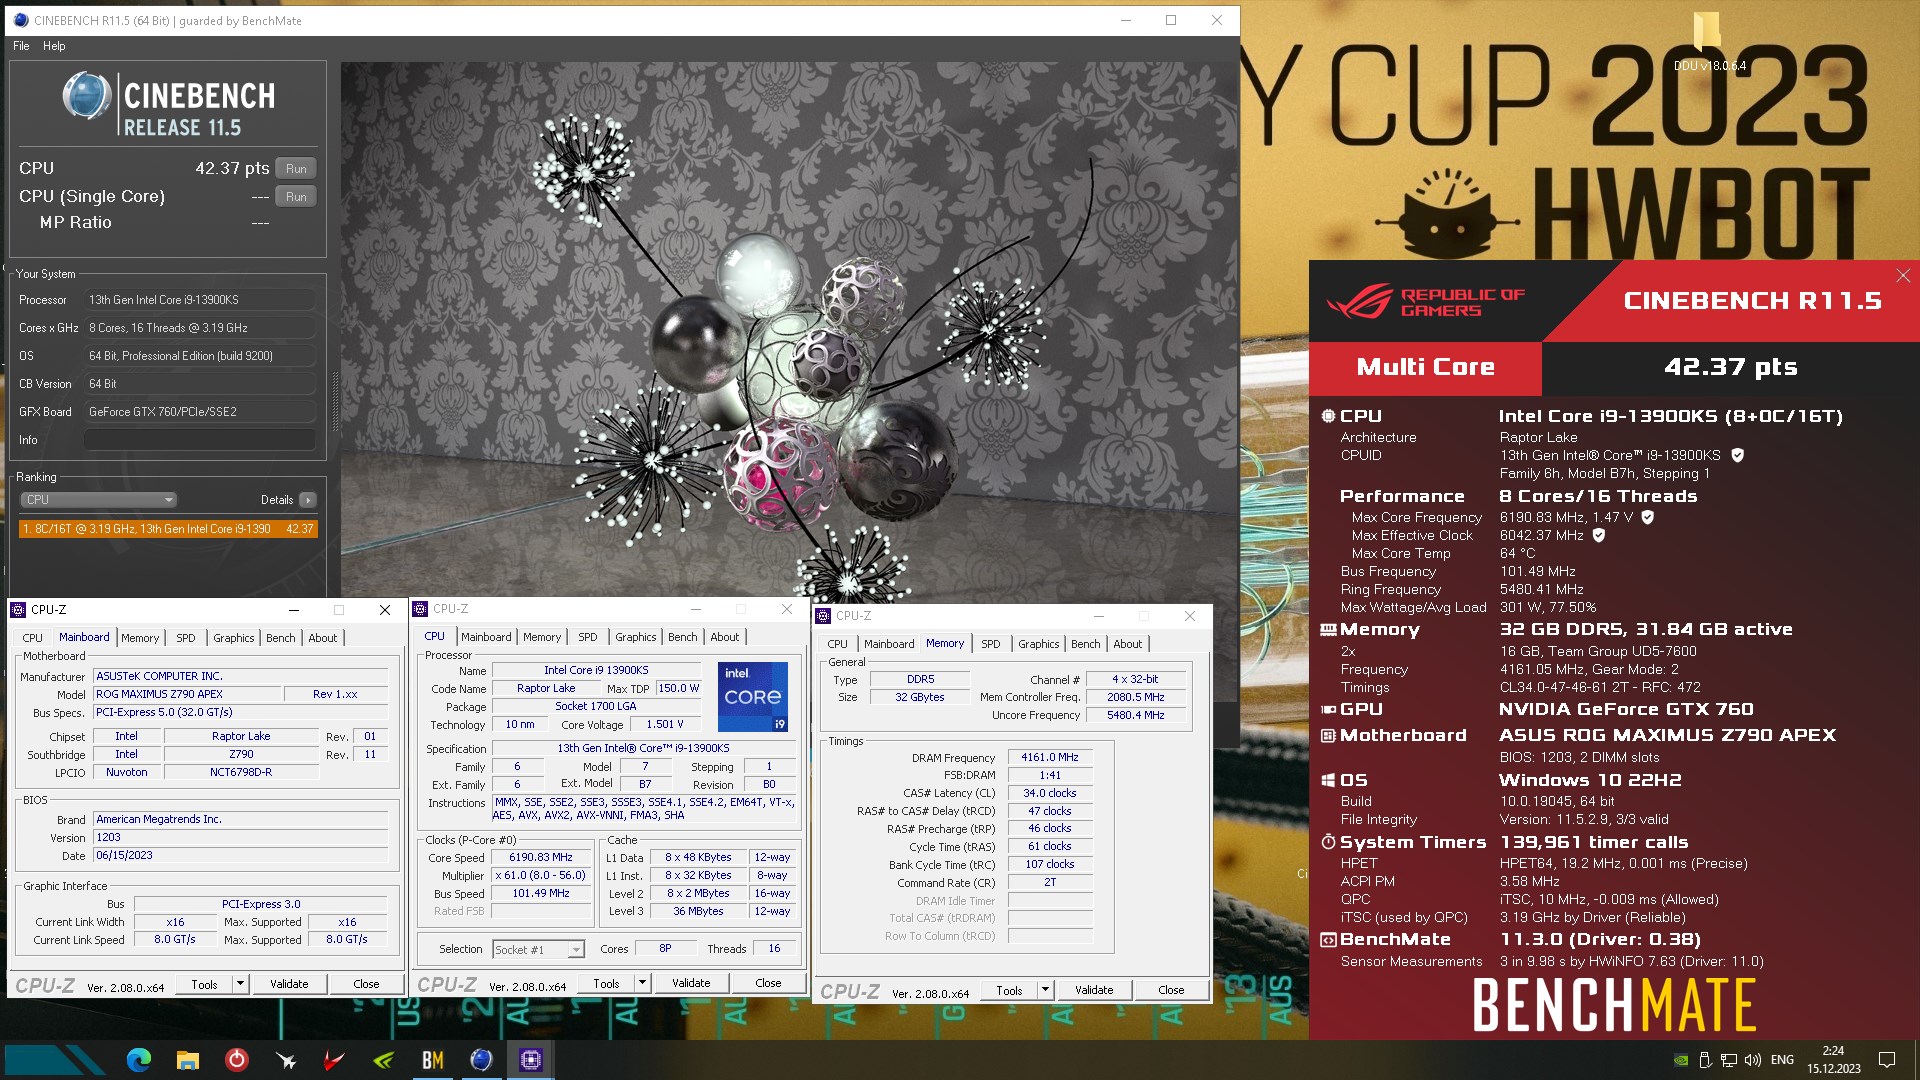
Task: Open the Socket #1 selection dropdown
Action: tap(538, 949)
